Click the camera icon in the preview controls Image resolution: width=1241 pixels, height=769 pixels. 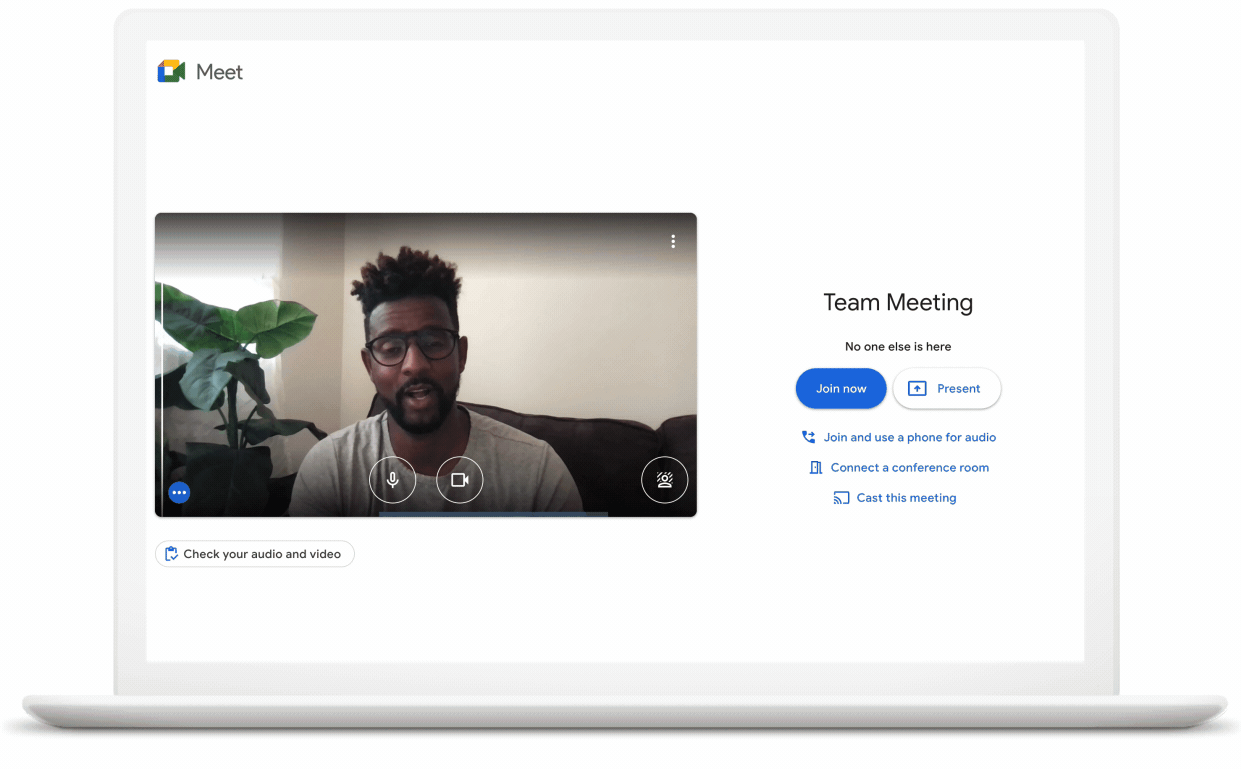click(459, 480)
